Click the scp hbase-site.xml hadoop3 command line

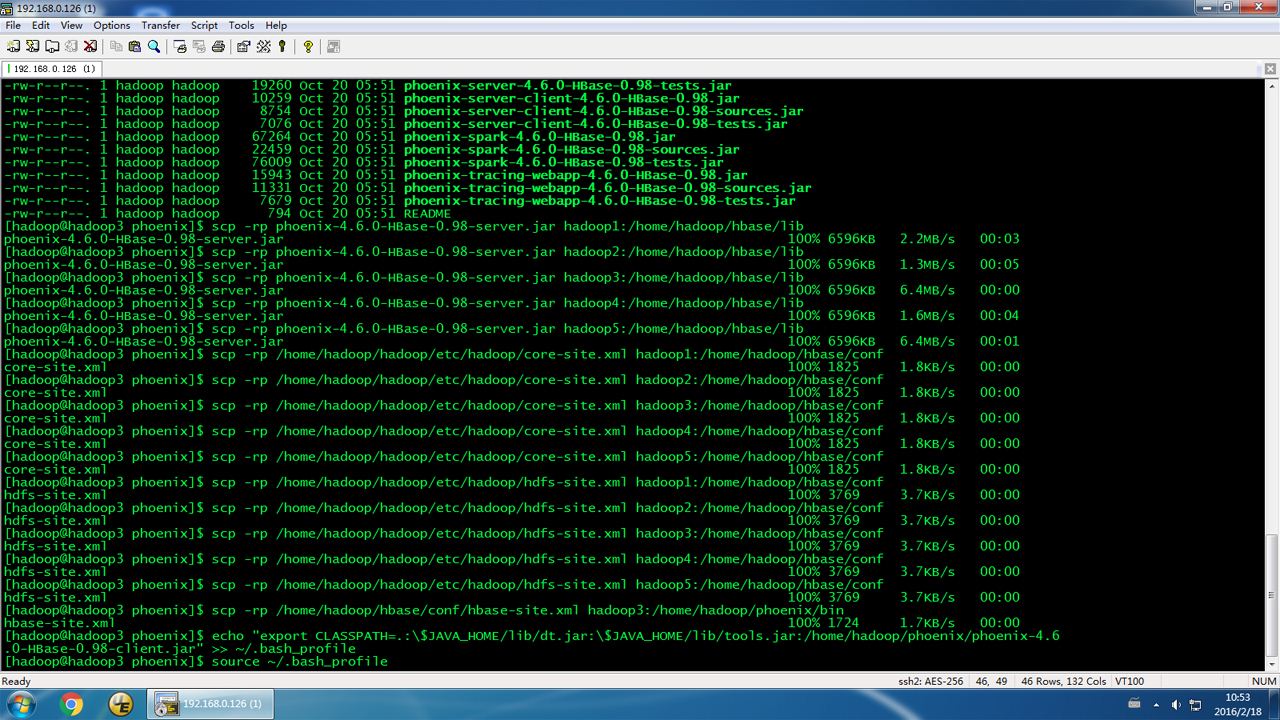tap(424, 610)
